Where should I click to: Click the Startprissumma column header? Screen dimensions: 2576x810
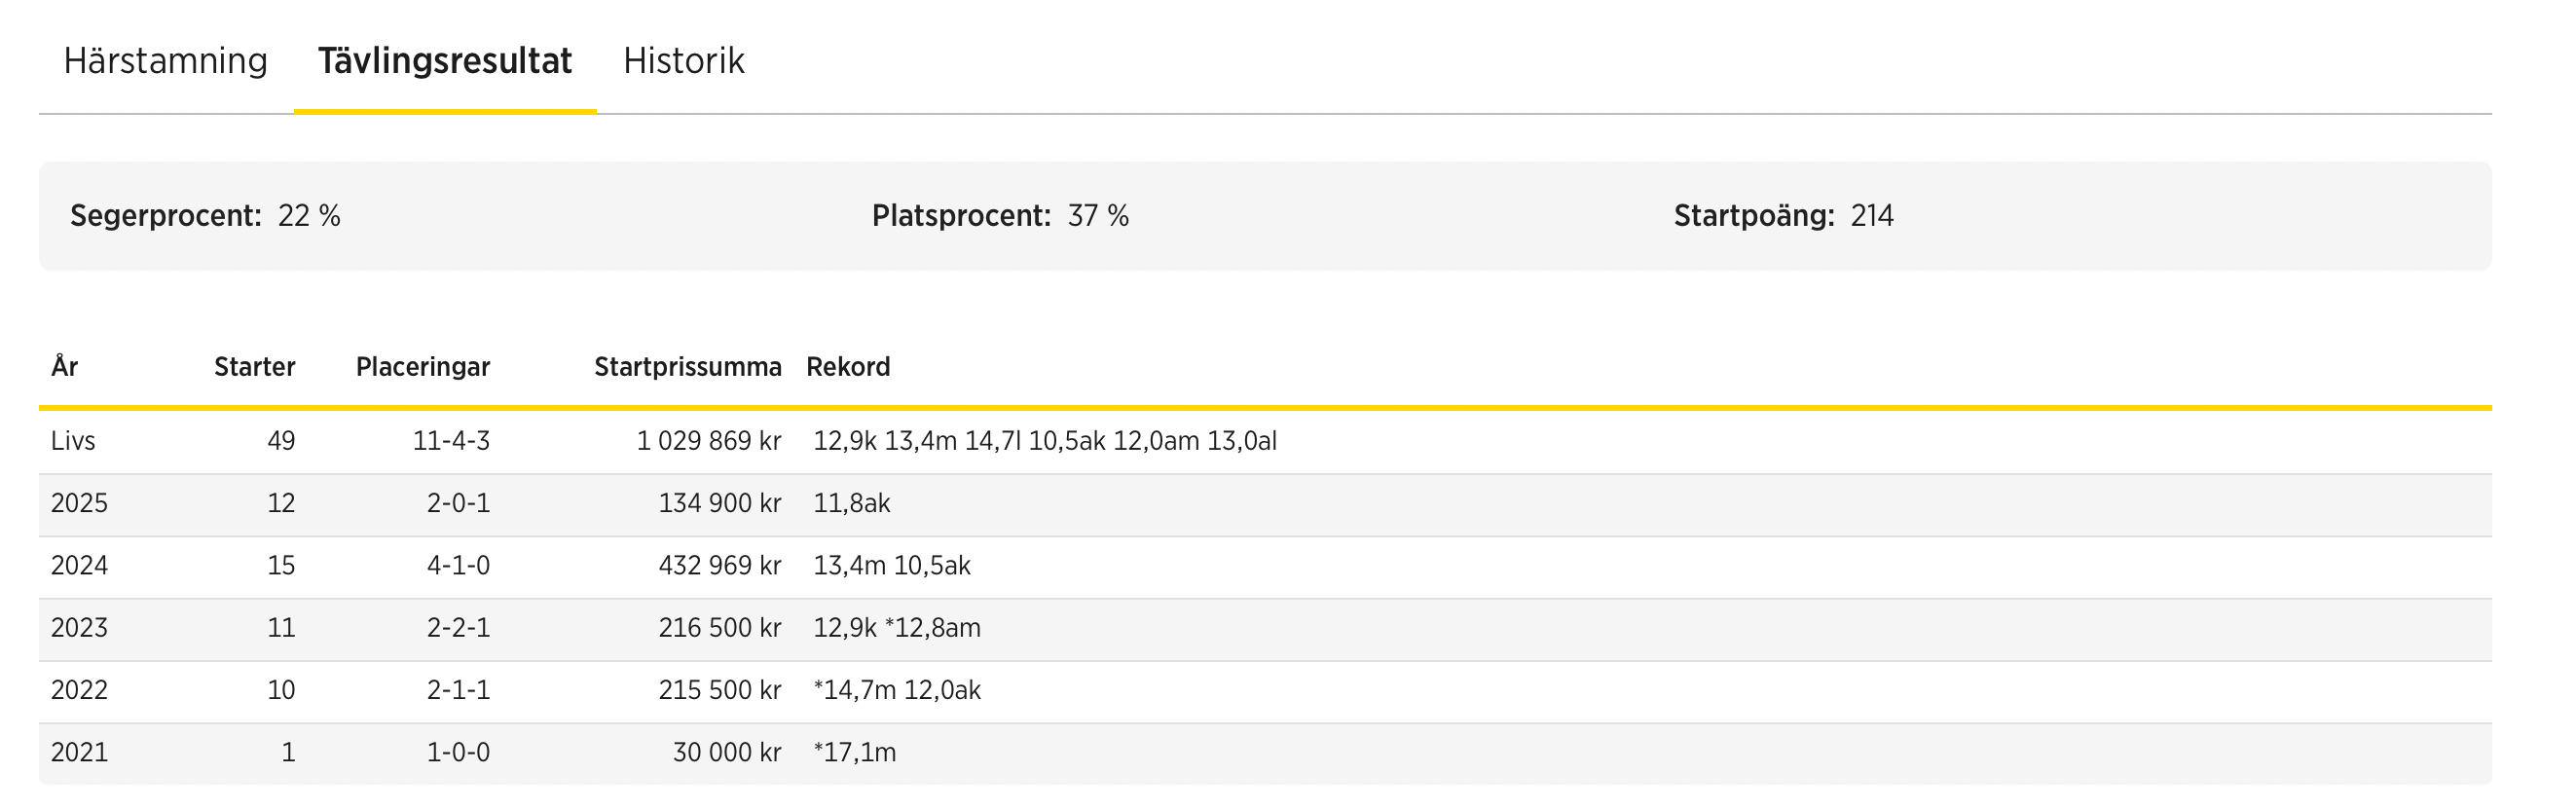pyautogui.click(x=688, y=367)
